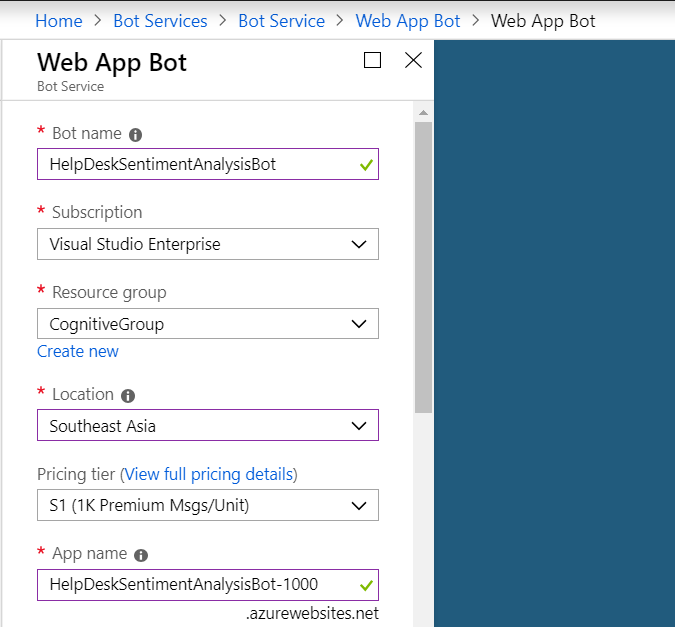Click the vertical scrollbar thumb

(424, 265)
